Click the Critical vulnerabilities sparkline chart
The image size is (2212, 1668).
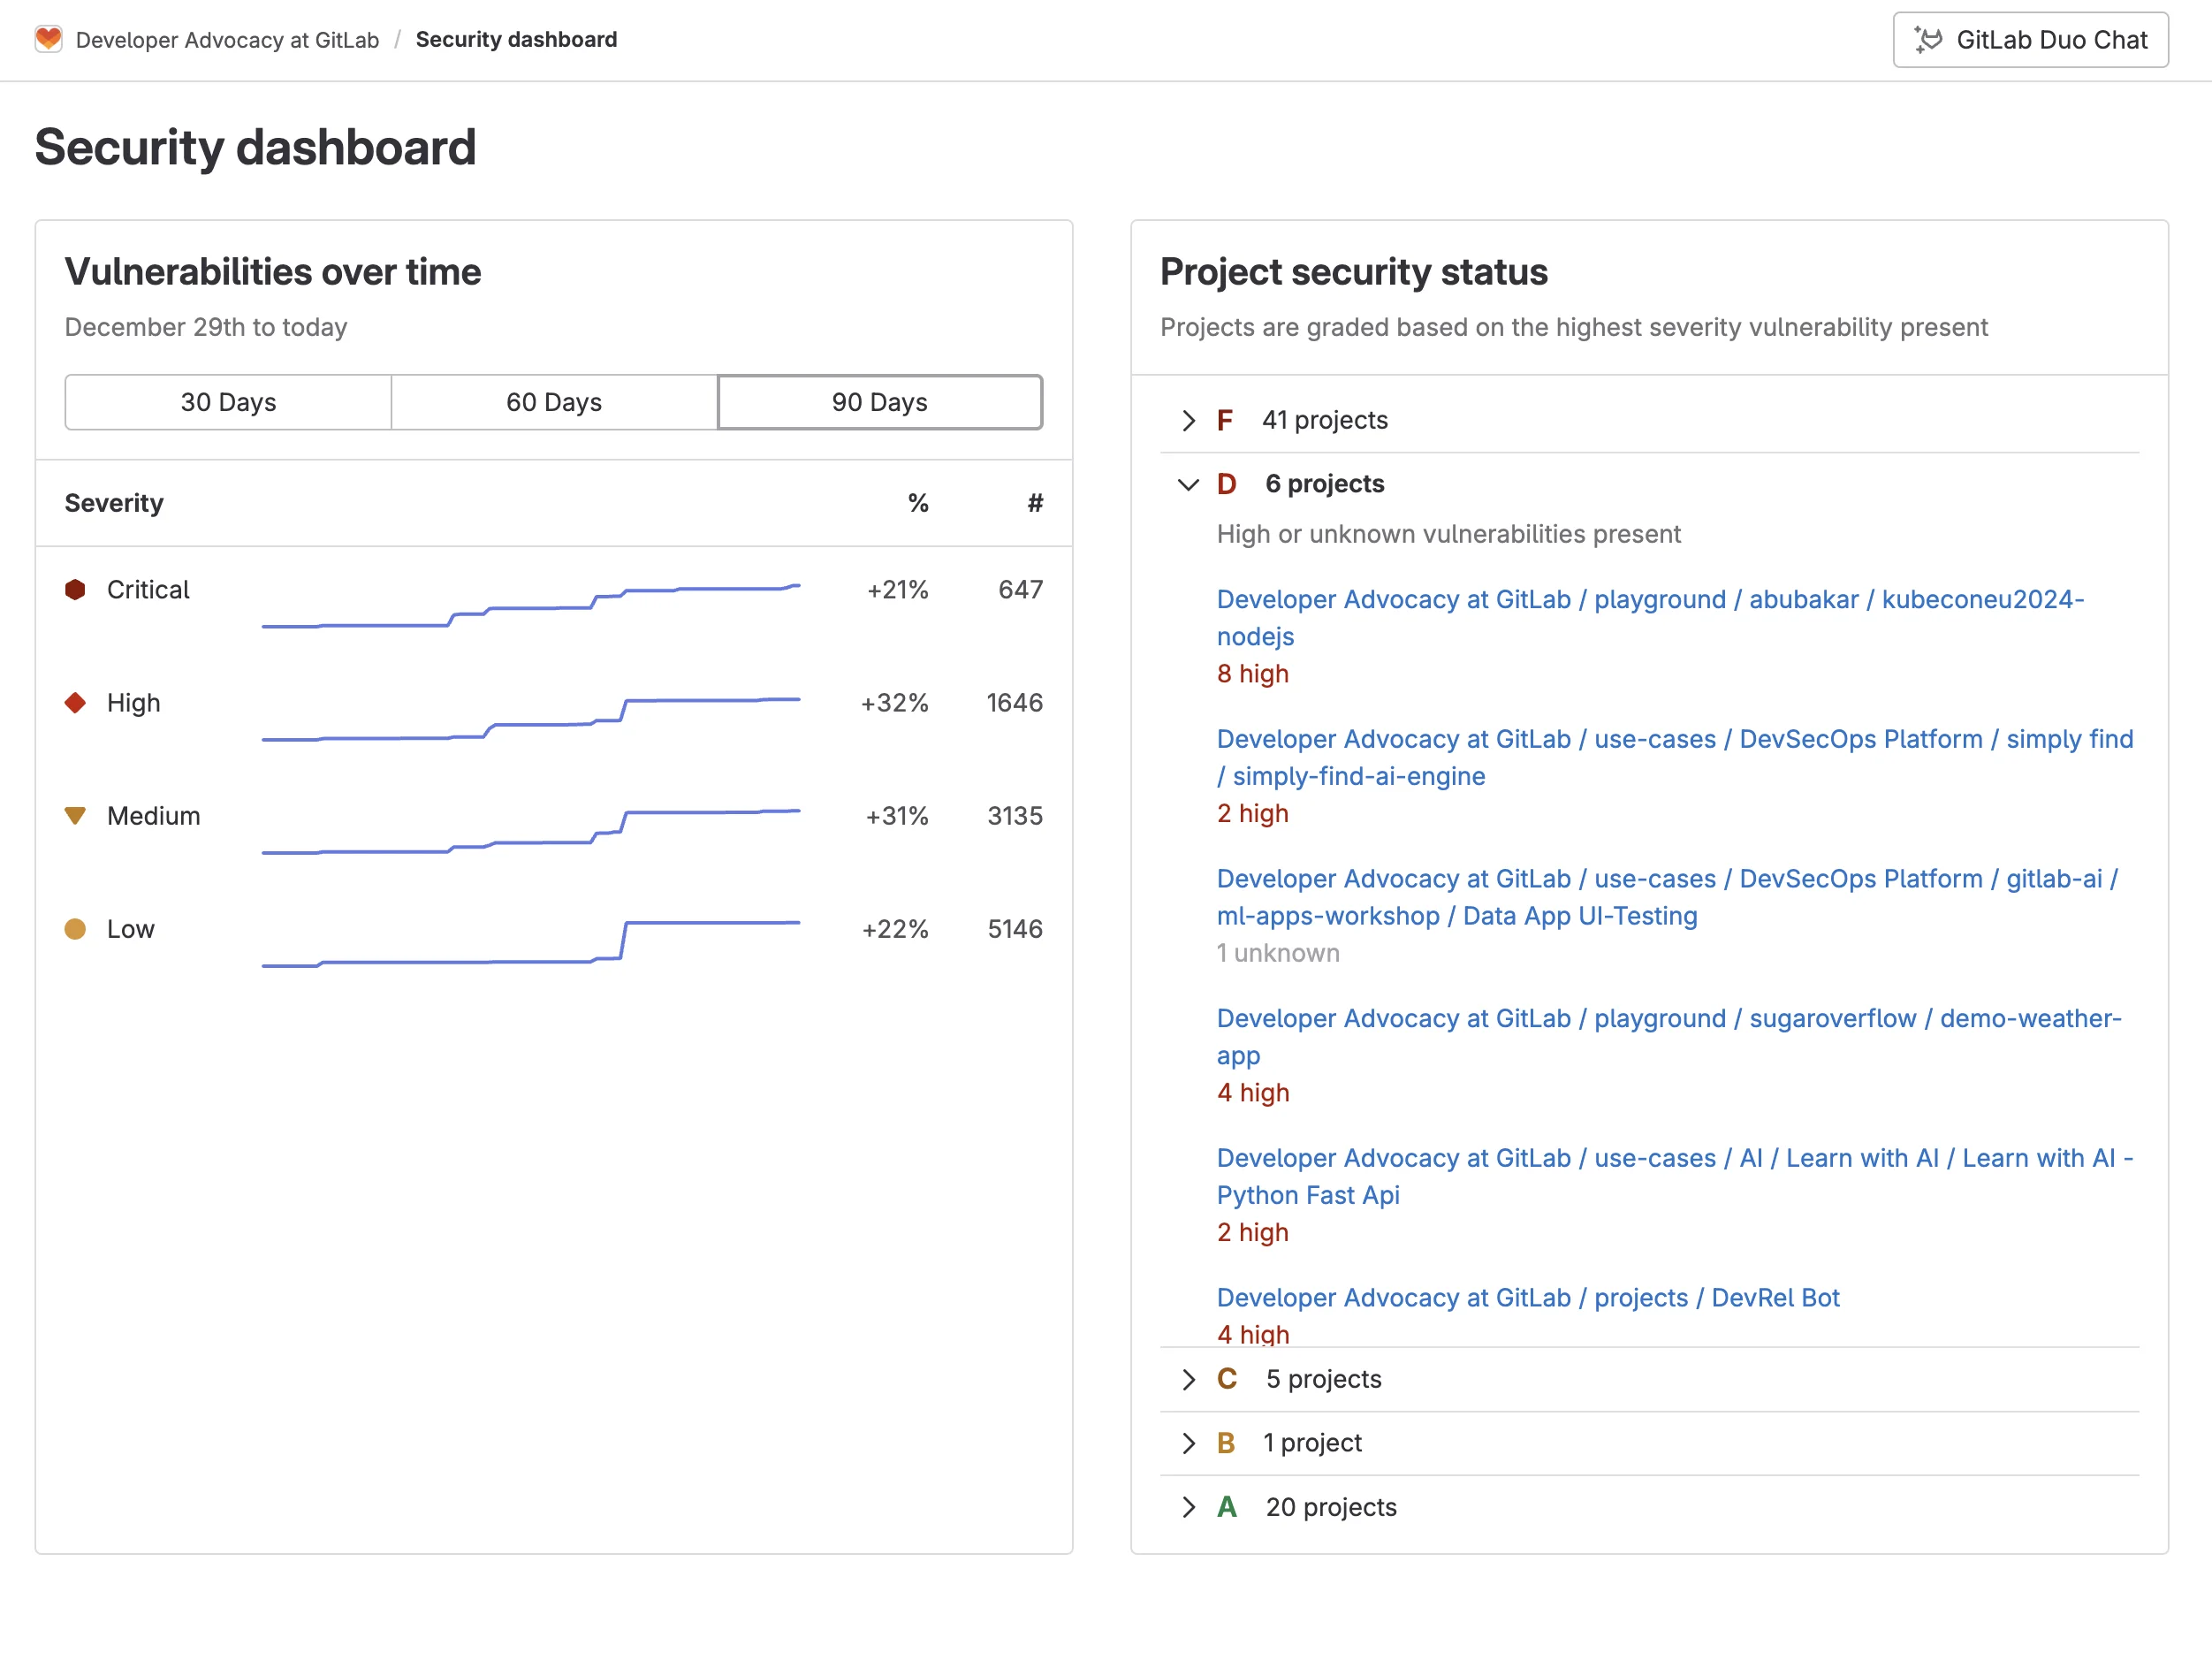pos(530,606)
